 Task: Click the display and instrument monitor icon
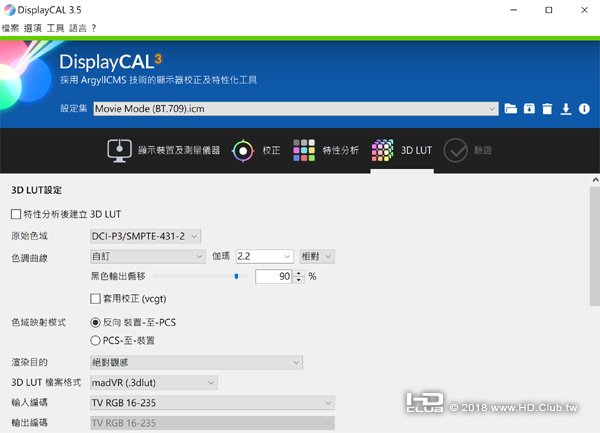(x=119, y=151)
